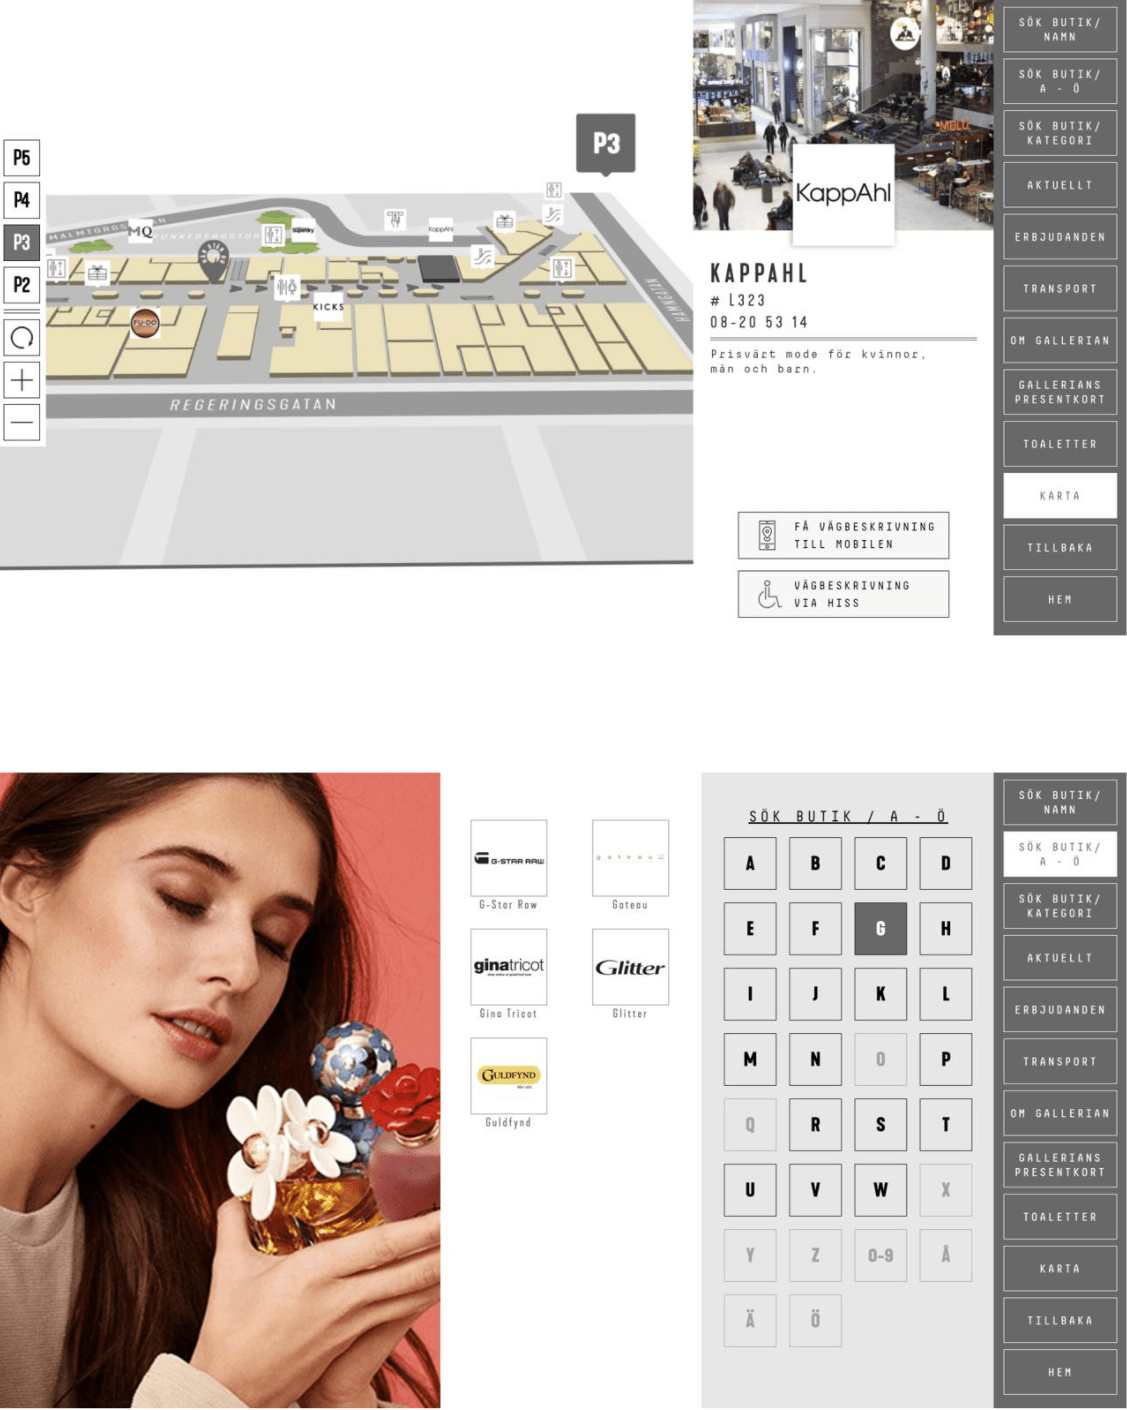Rotate the map view
The image size is (1127, 1410).
coord(21,338)
